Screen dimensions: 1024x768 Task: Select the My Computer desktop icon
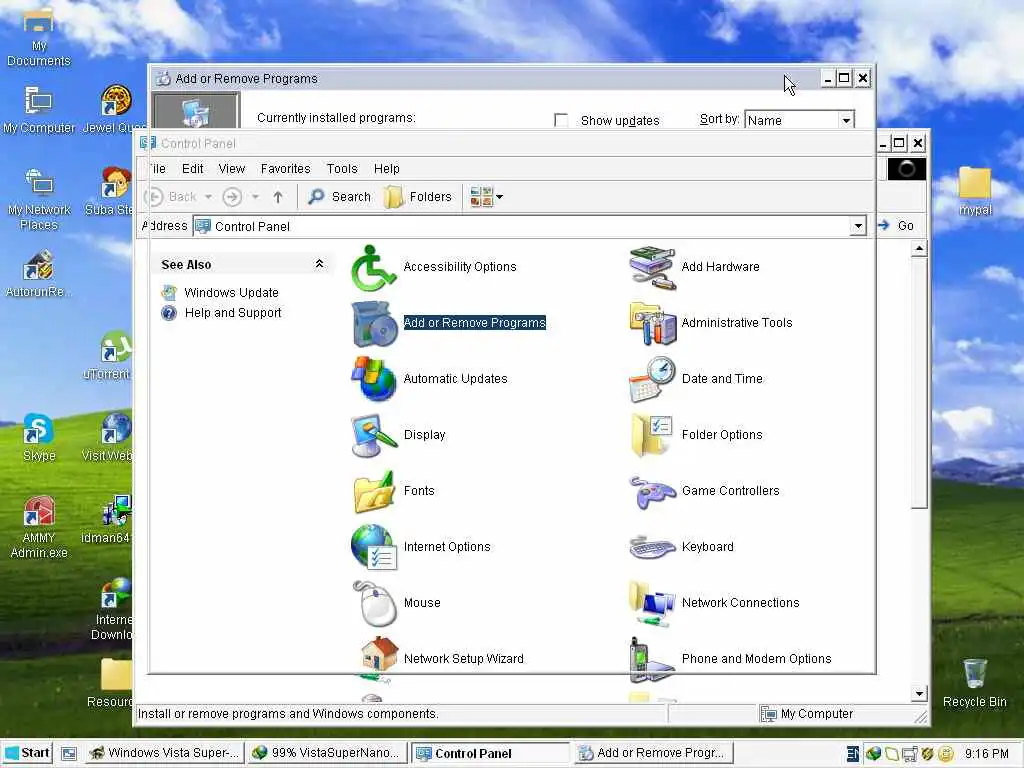[x=39, y=110]
